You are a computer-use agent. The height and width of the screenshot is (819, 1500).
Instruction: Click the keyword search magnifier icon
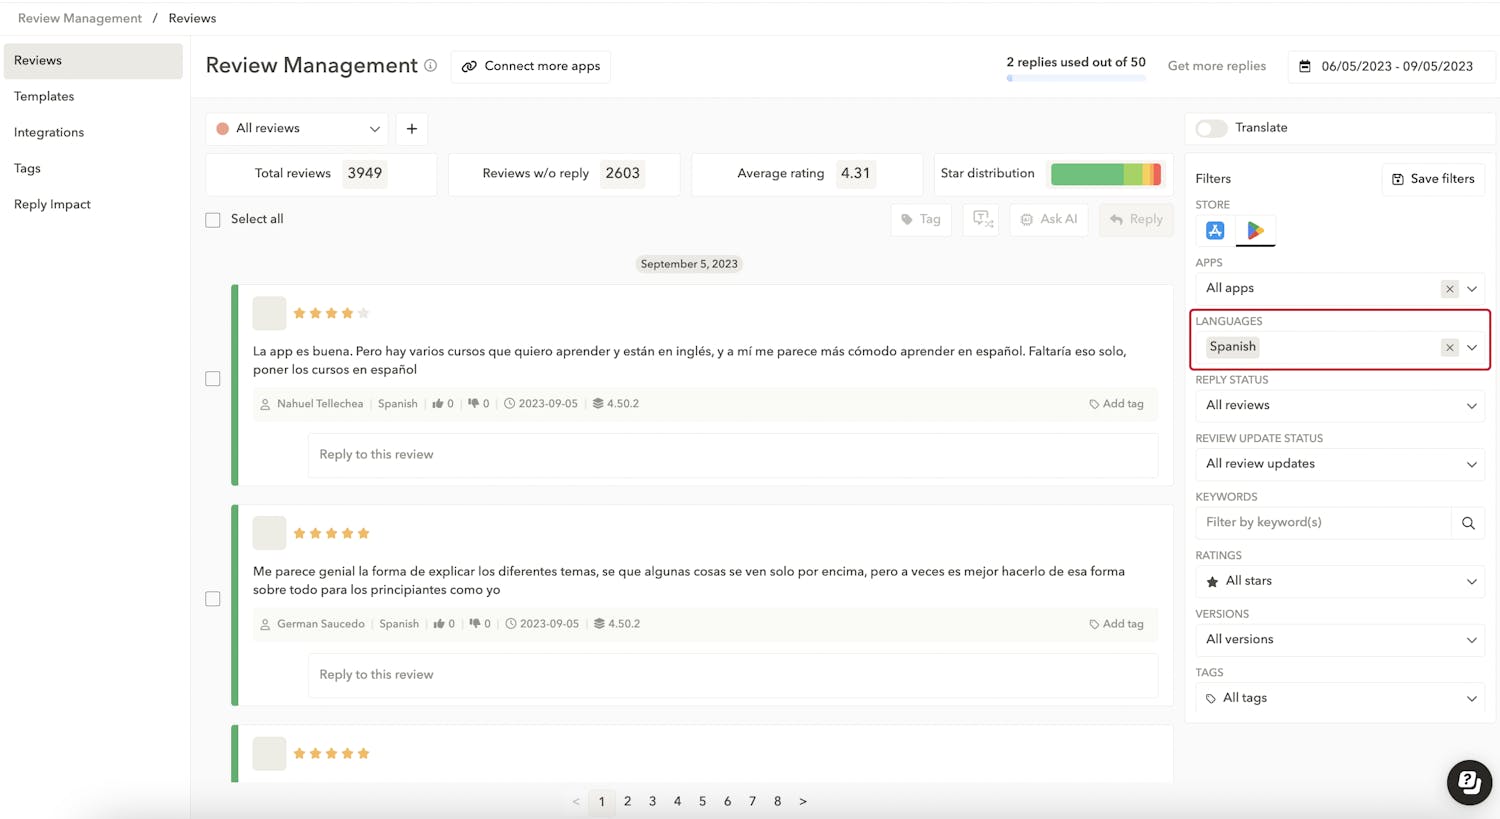(1468, 523)
